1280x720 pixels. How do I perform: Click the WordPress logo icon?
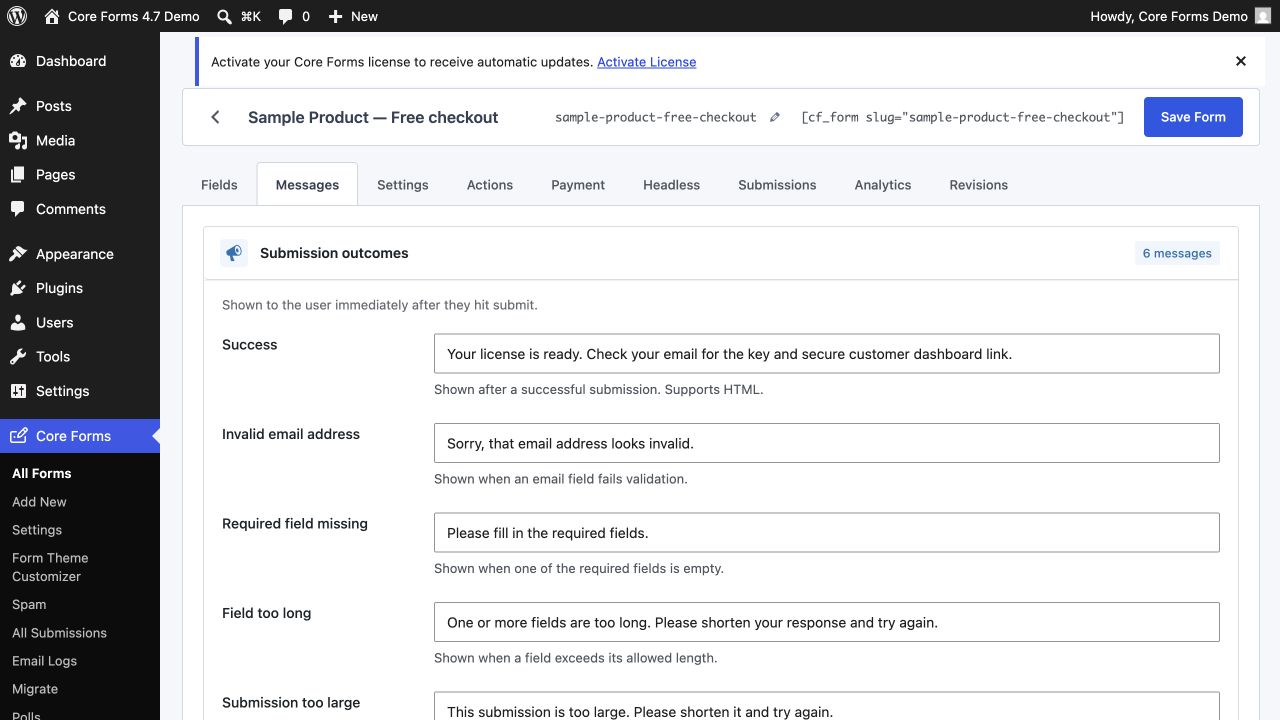[x=16, y=16]
